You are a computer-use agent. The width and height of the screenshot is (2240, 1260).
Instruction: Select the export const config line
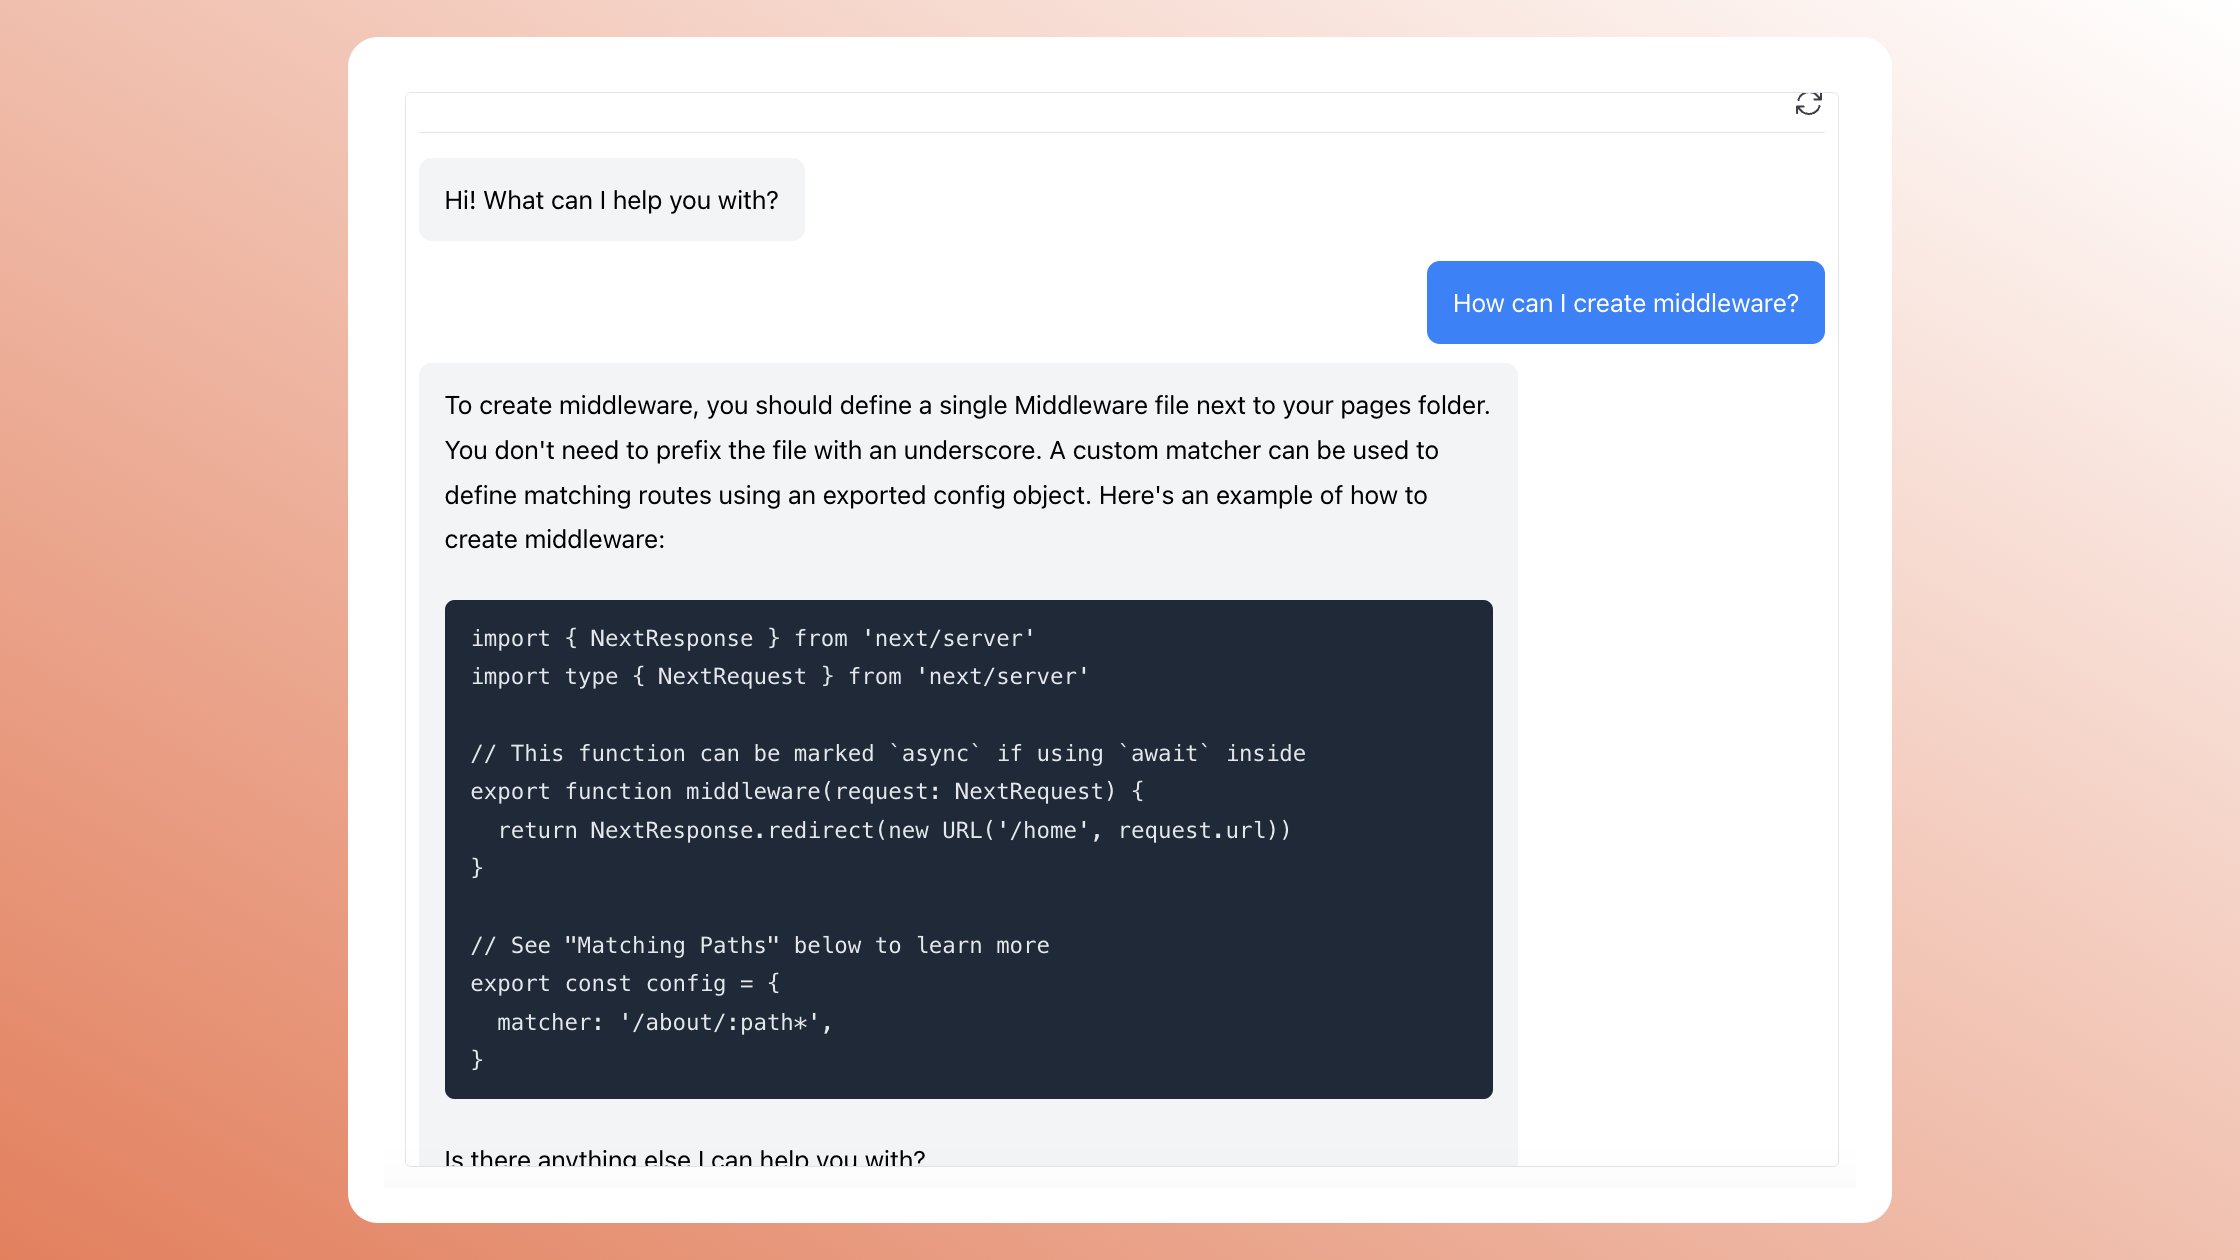[623, 983]
